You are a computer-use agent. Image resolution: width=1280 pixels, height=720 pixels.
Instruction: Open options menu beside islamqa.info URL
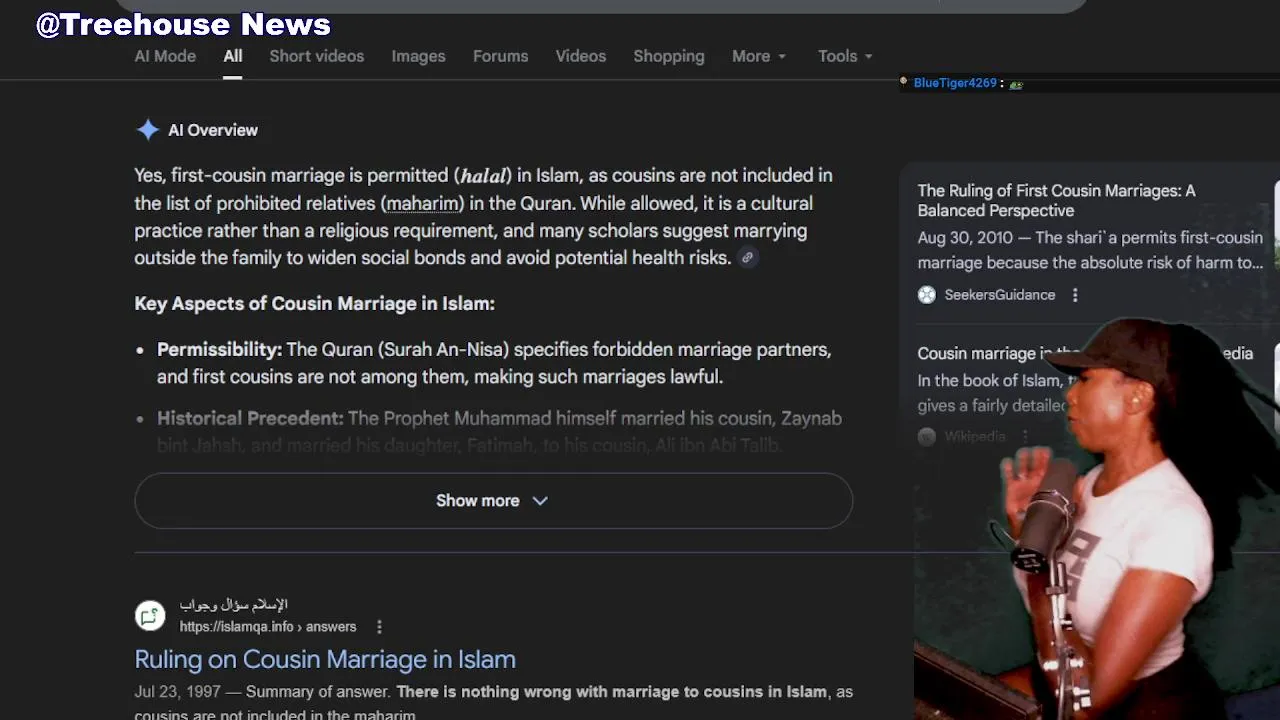(x=379, y=627)
